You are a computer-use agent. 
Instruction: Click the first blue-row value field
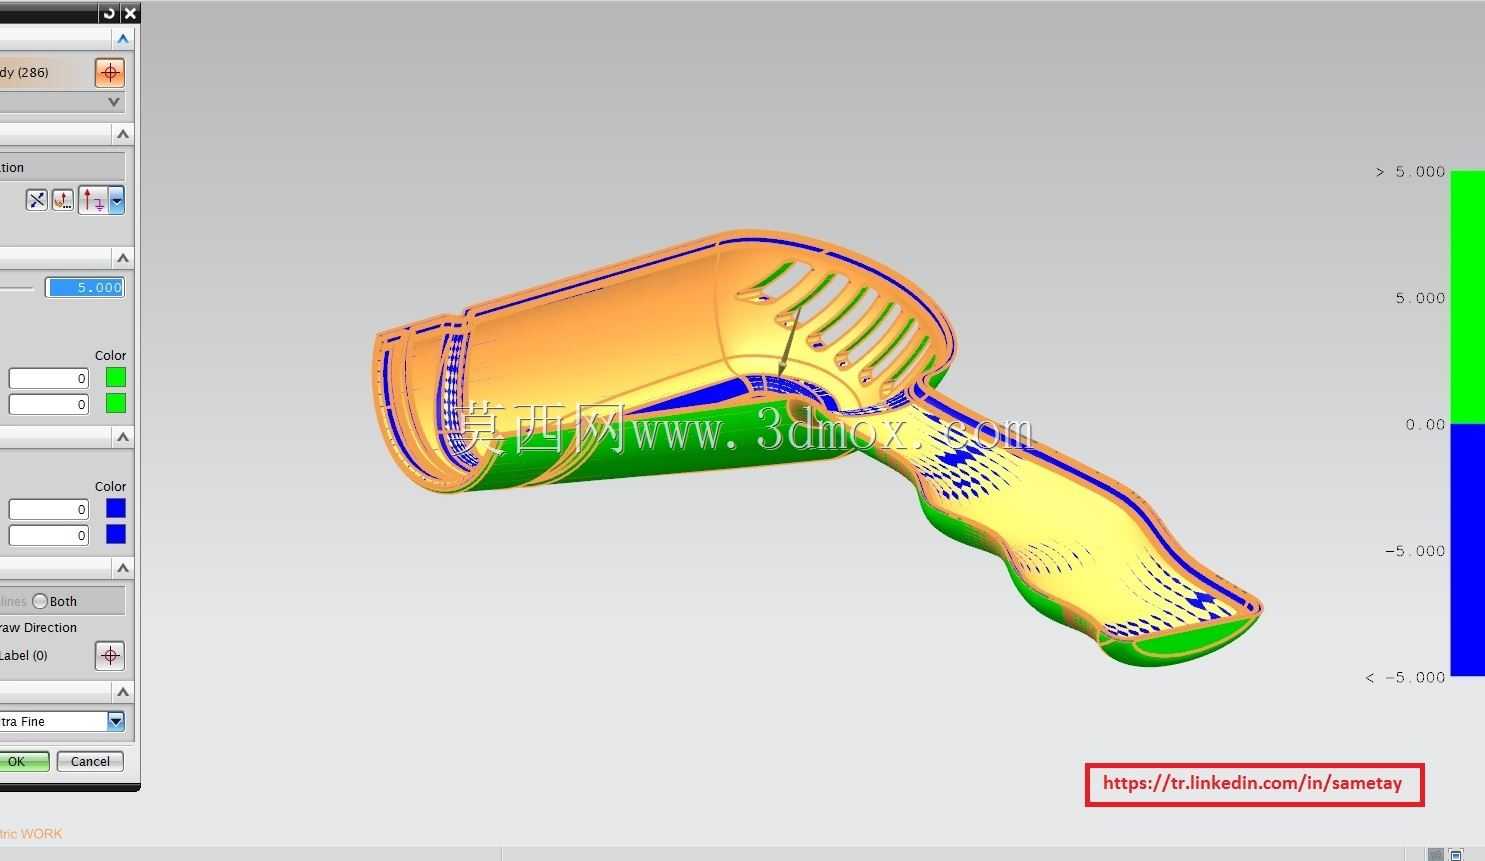click(x=49, y=509)
